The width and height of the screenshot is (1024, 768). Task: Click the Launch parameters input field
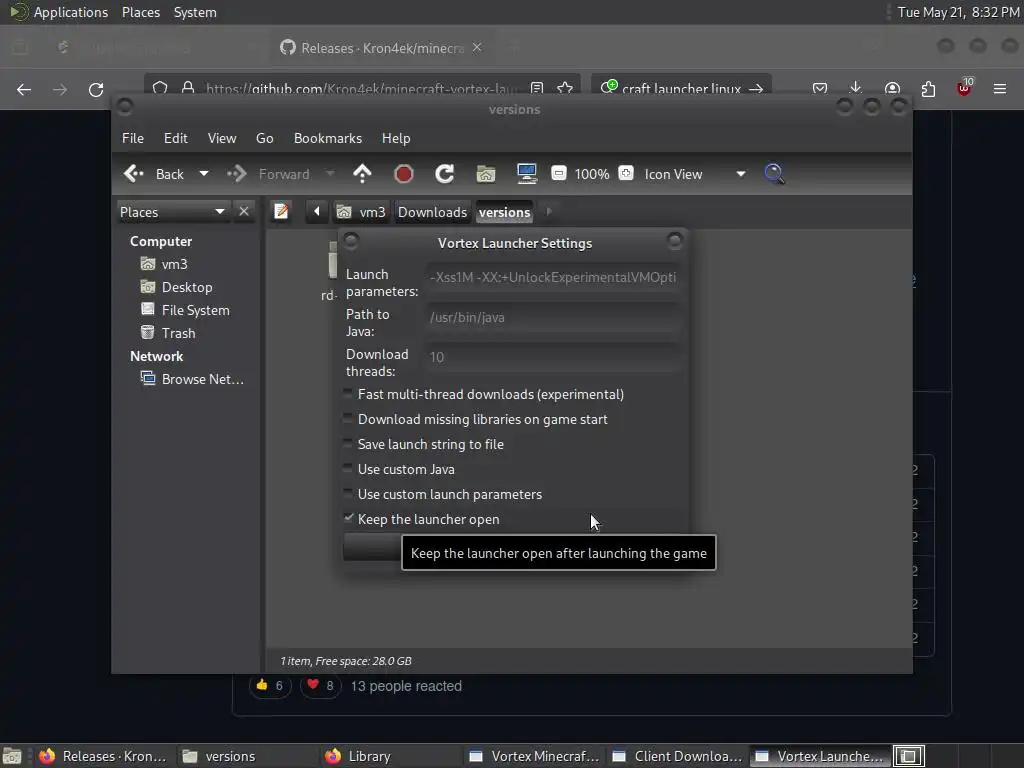tap(552, 278)
